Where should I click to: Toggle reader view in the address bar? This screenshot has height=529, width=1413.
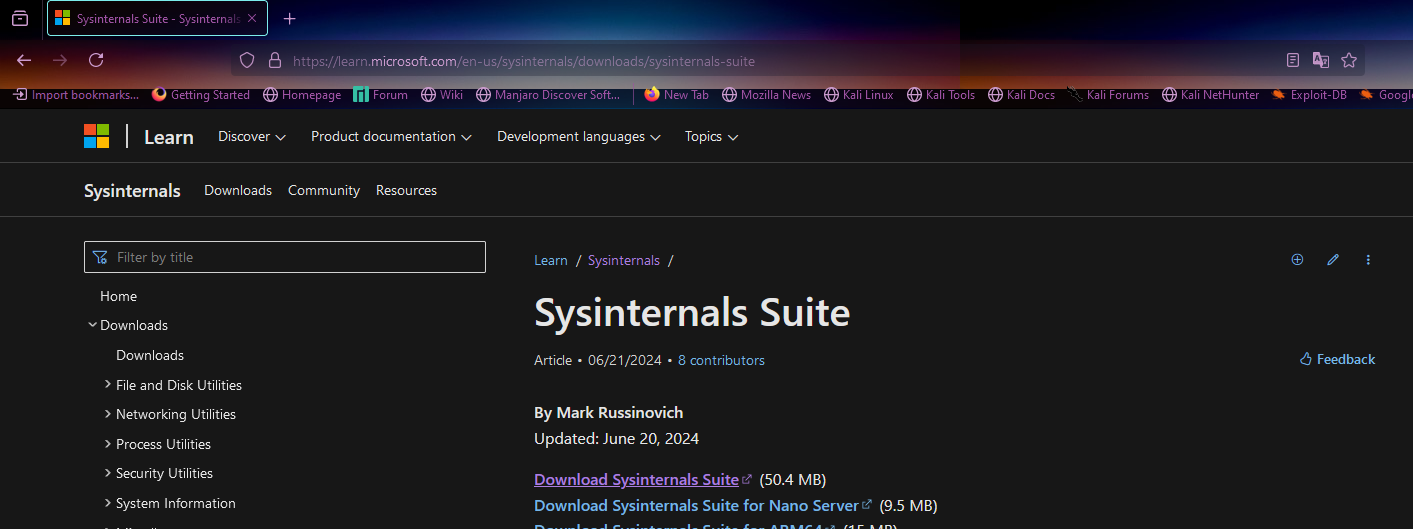click(1293, 60)
